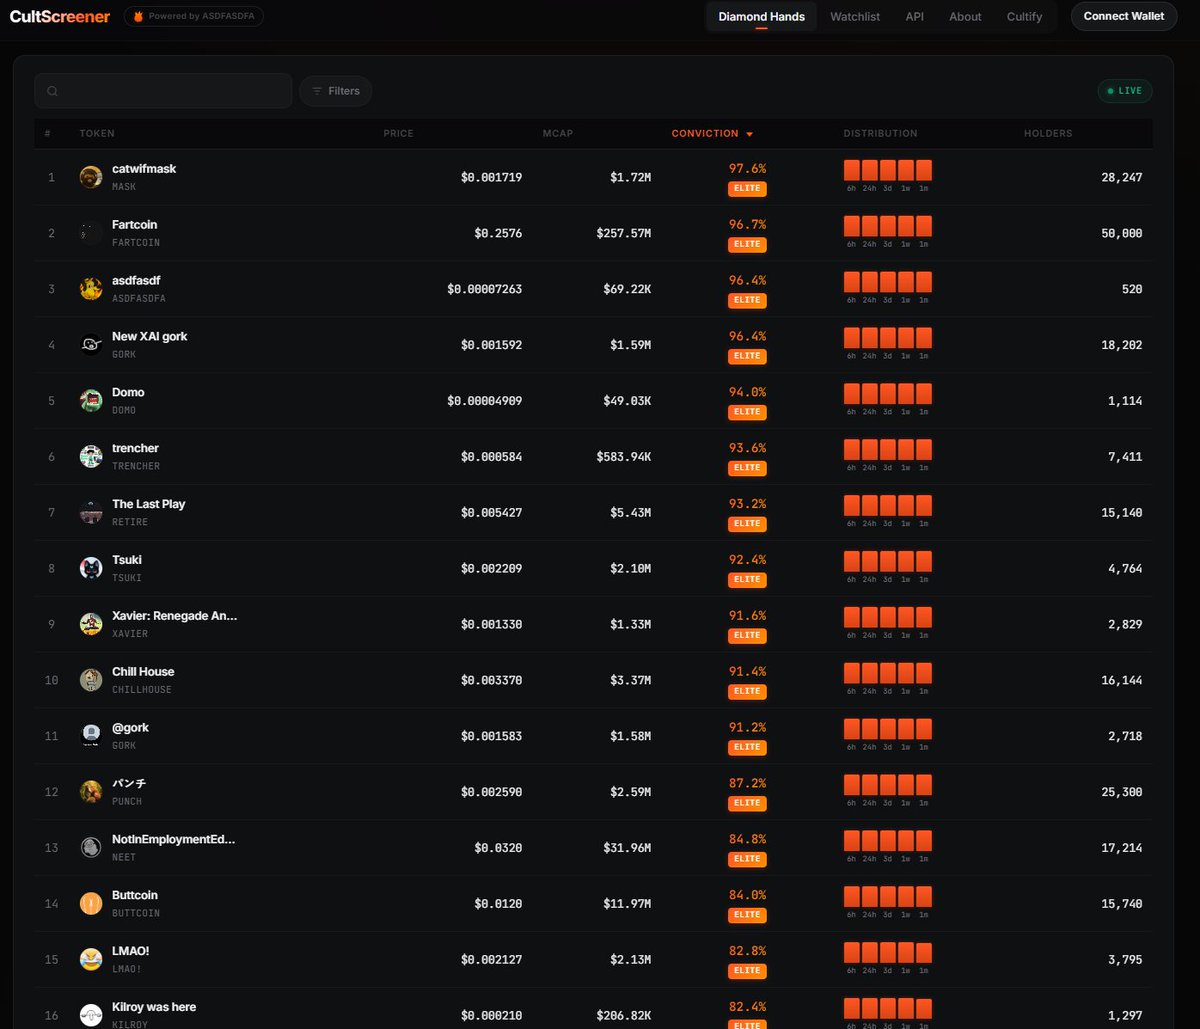Click the NotInEmploymentEd... token name
The width and height of the screenshot is (1200, 1029).
pyautogui.click(x=174, y=840)
